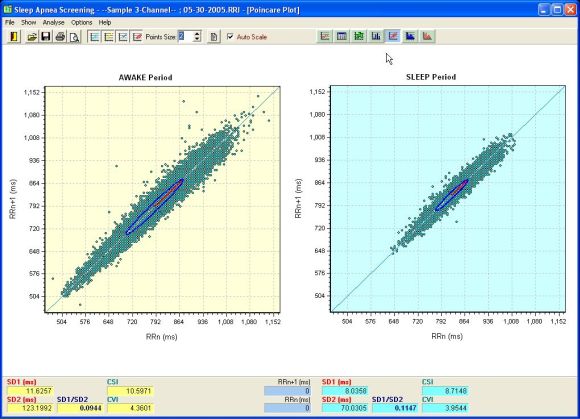Click the awake SD1/SD2 value 0.0944
This screenshot has height=419, width=580.
(x=81, y=408)
